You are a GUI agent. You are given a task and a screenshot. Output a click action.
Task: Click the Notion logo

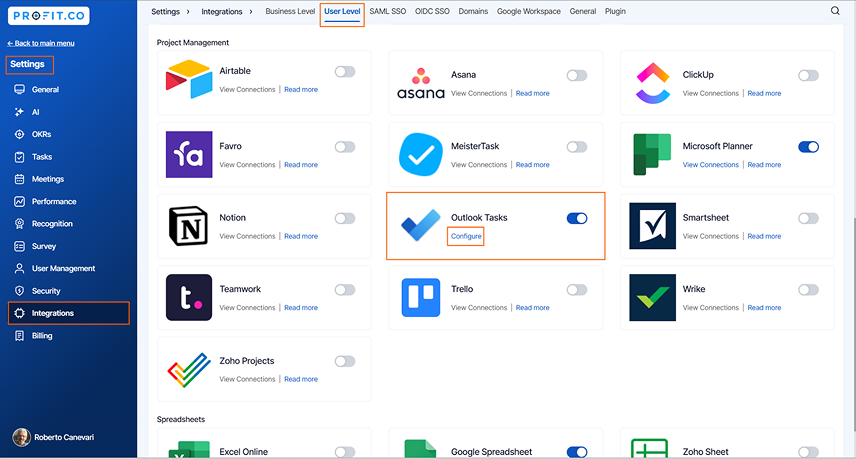[x=189, y=226]
